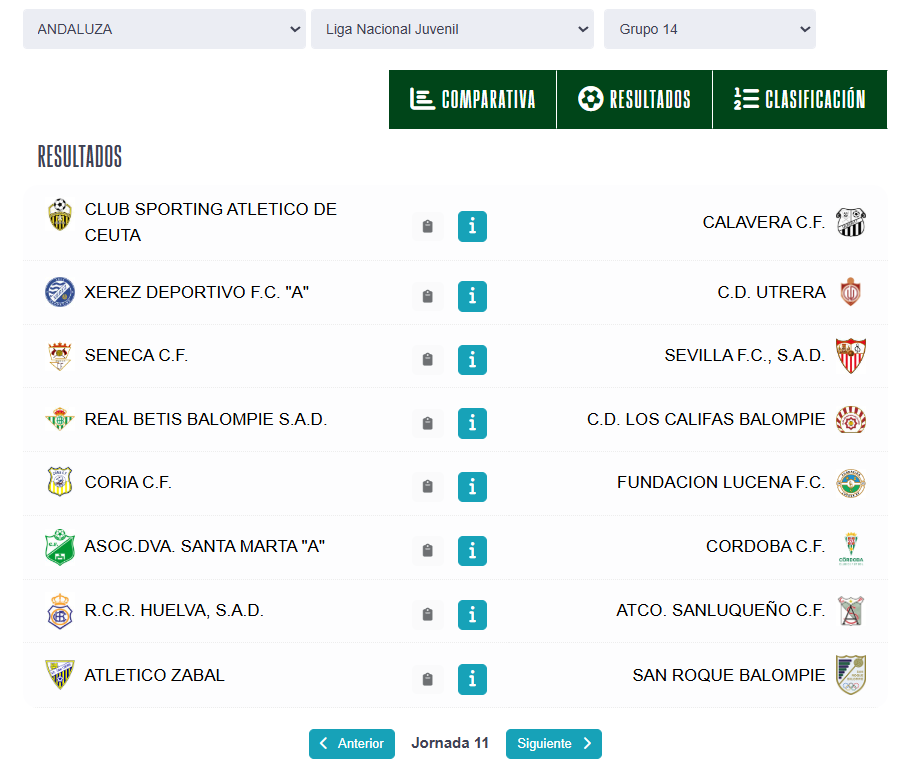Viewport: 900px width, 769px height.
Task: Click the Xerez Deportivo club crest
Action: tap(60, 292)
